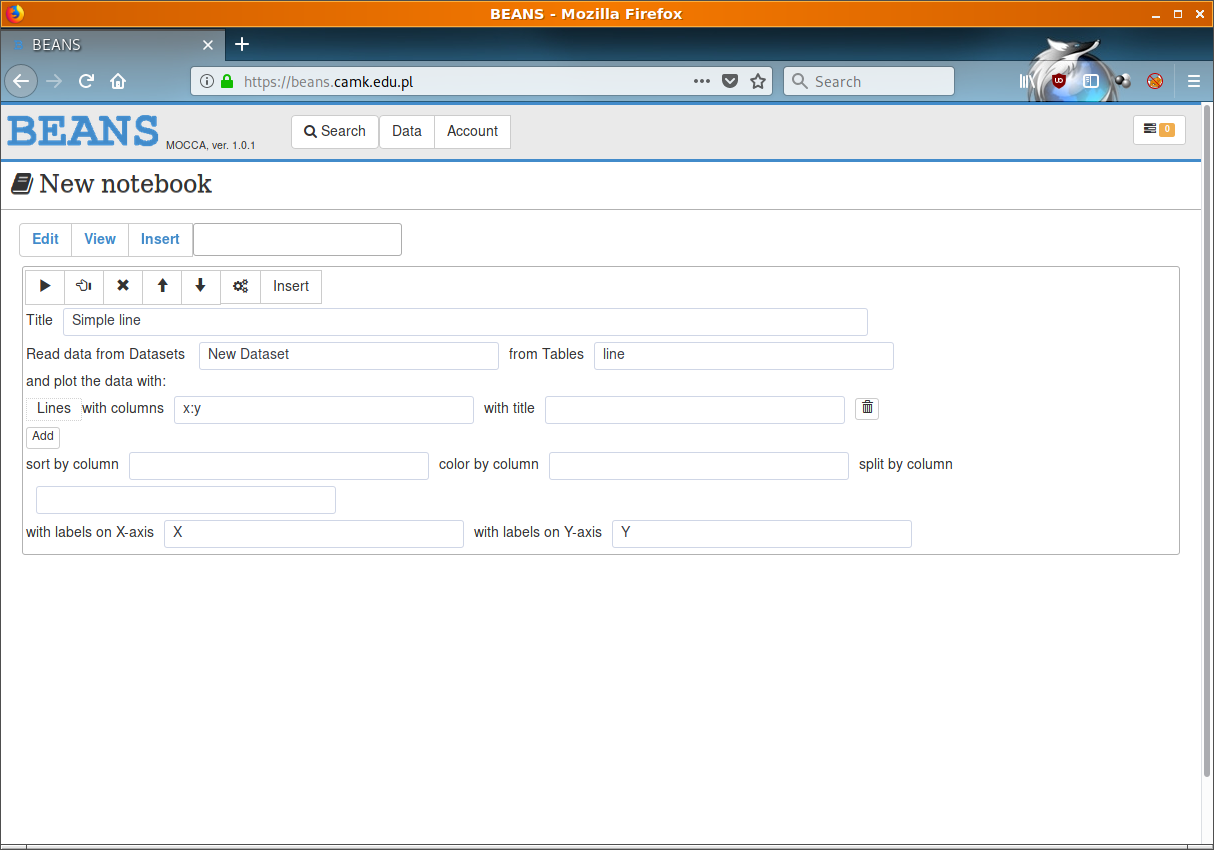Run the notebook entry with play icon
1214x850 pixels.
coord(45,286)
